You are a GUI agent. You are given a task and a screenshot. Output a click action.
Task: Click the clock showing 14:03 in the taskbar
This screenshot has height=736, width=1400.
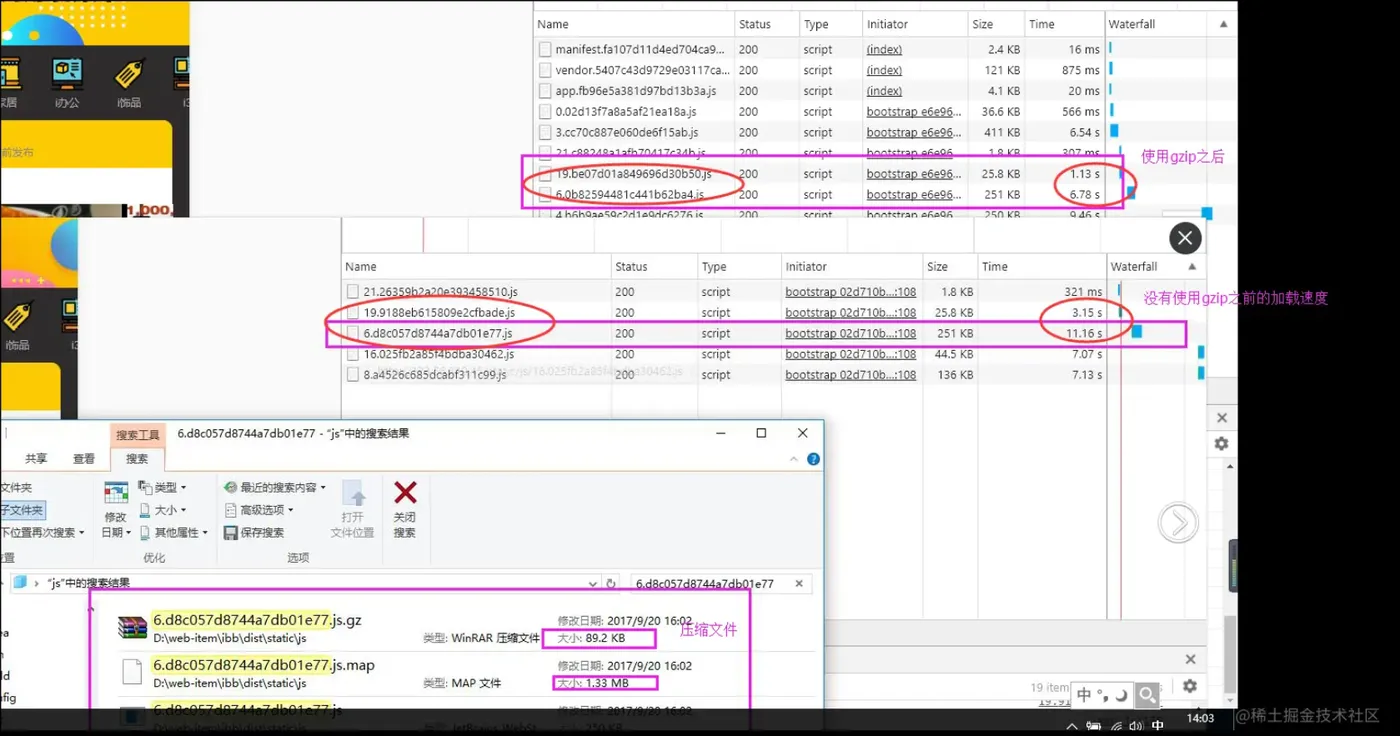click(1201, 718)
